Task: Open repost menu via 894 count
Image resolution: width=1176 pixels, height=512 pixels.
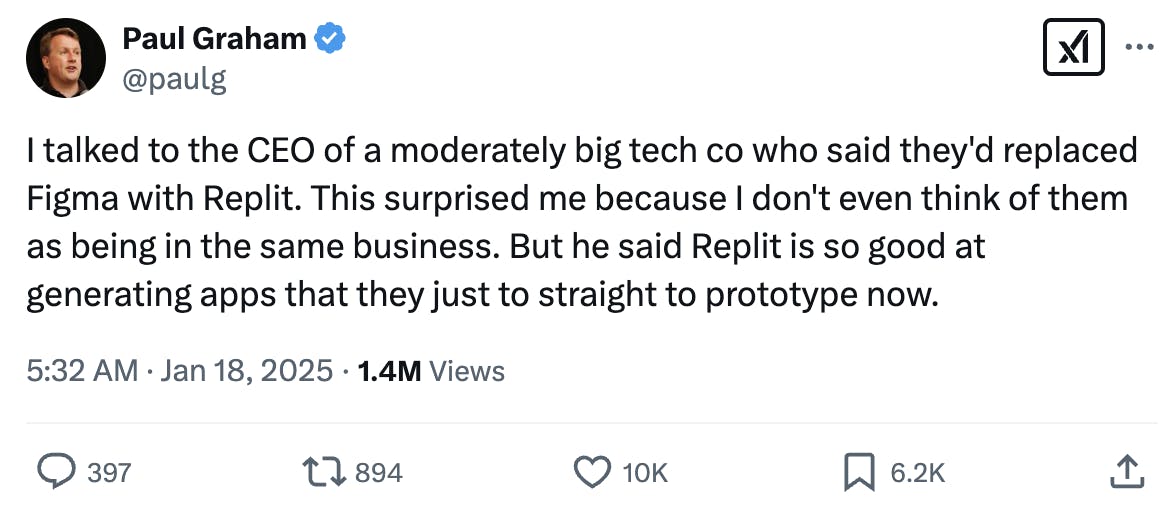Action: coord(379,472)
